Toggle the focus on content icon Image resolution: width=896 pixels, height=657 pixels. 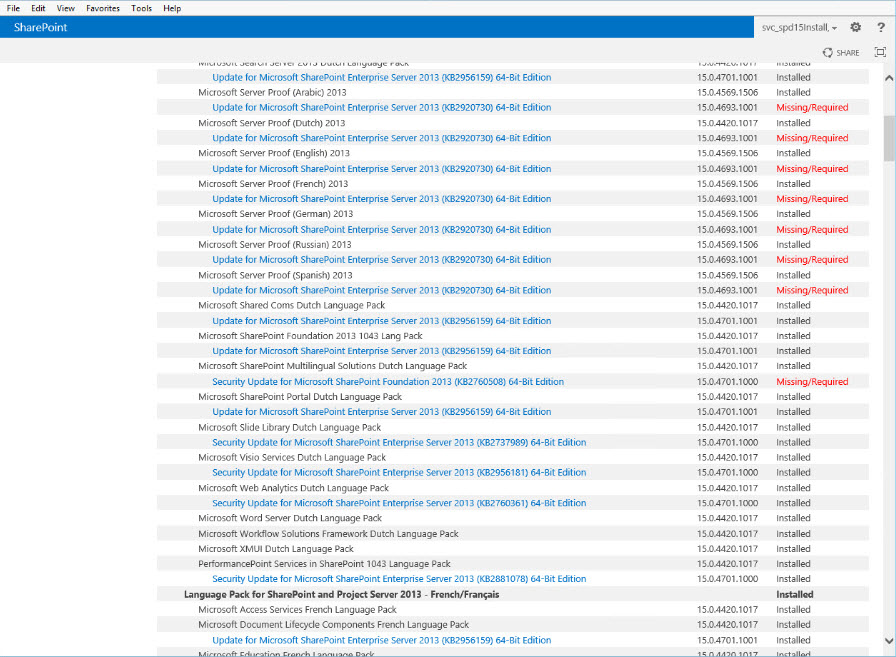(880, 53)
